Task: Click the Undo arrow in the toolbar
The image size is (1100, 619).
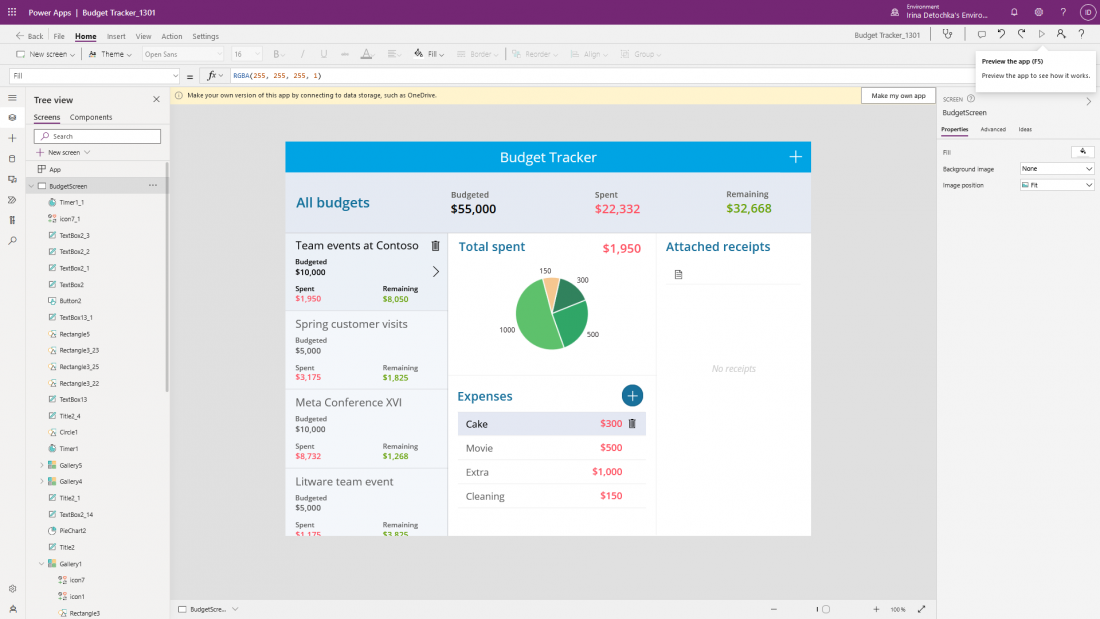Action: [x=1001, y=34]
